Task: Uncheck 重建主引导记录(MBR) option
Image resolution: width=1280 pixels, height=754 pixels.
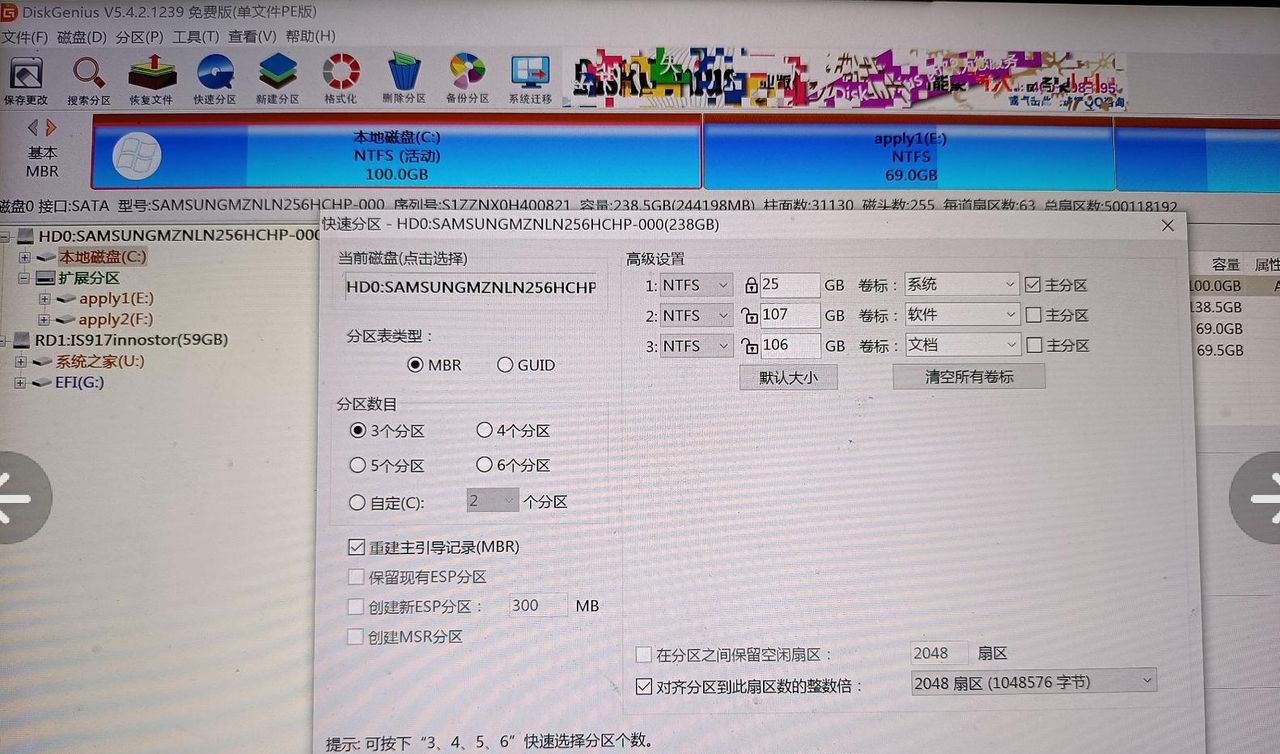Action: point(356,547)
